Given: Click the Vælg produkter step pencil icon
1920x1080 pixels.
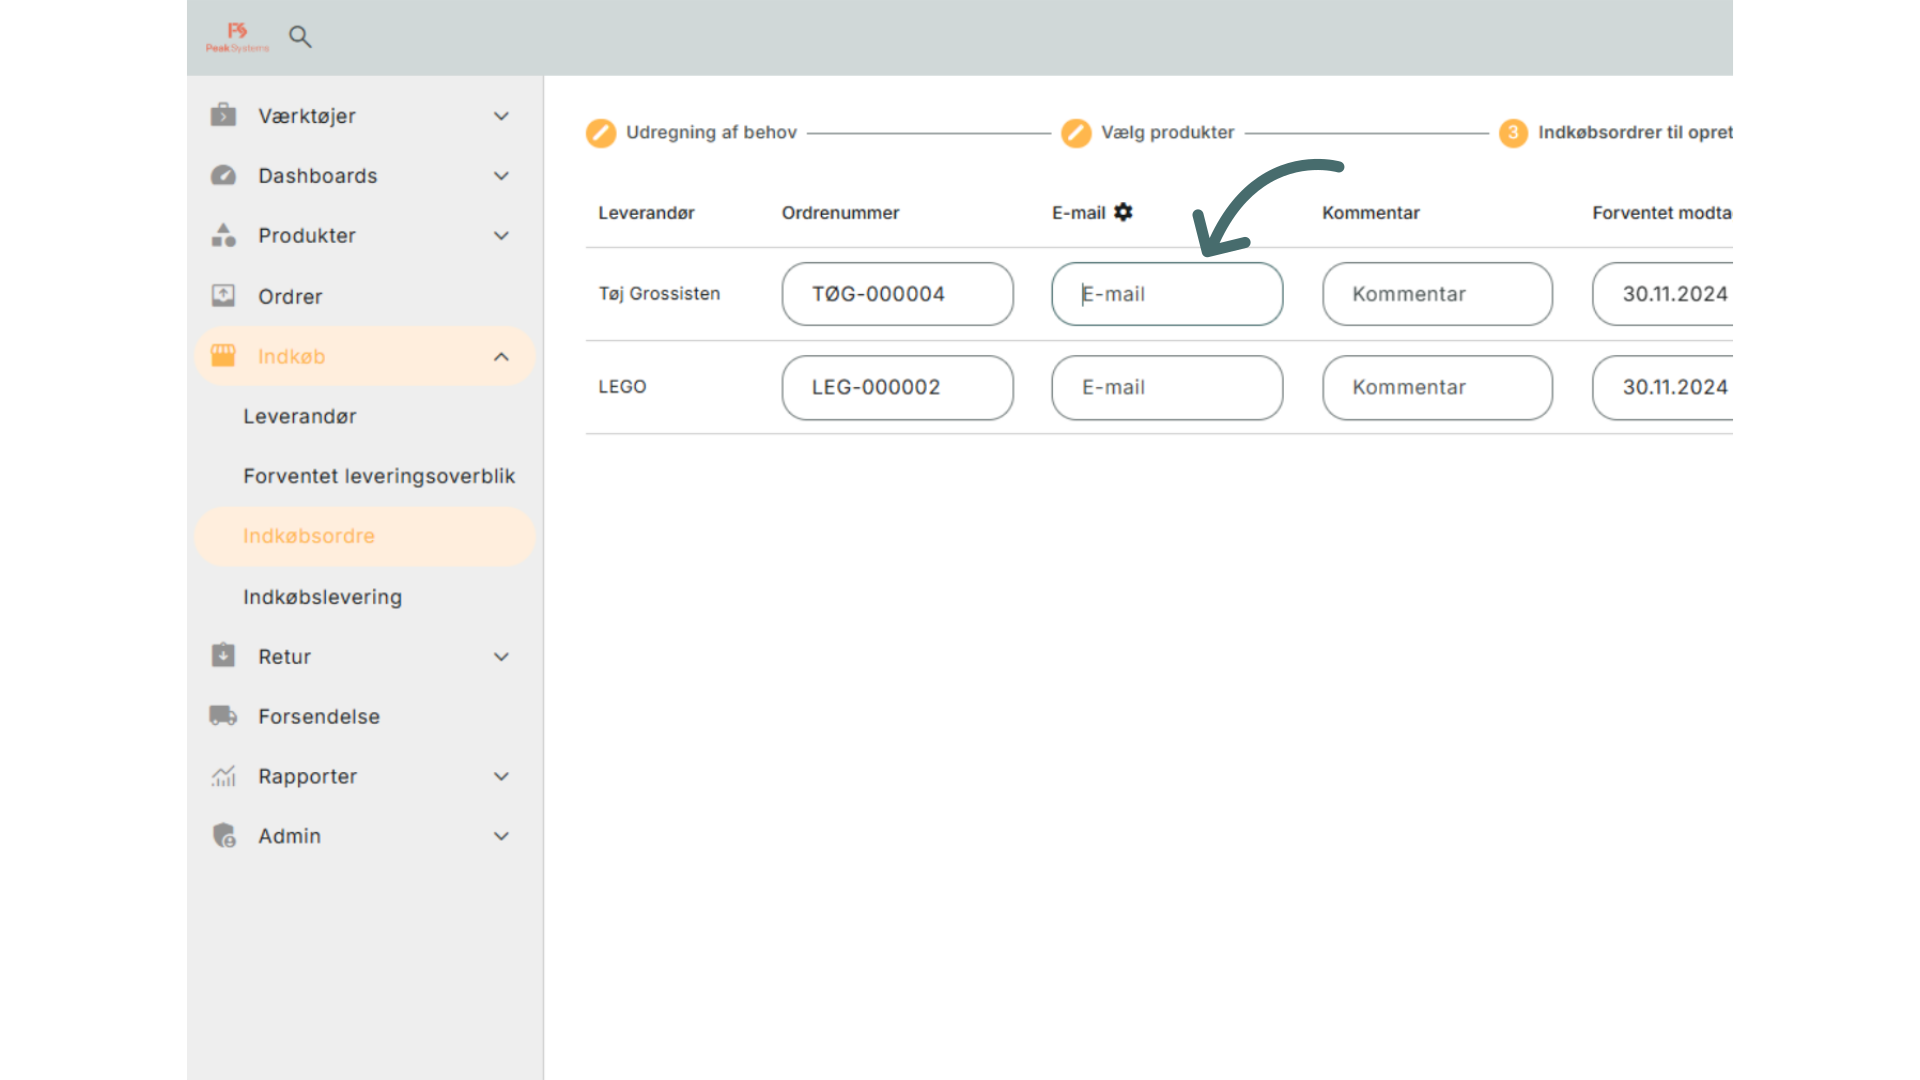Looking at the screenshot, I should (x=1076, y=132).
